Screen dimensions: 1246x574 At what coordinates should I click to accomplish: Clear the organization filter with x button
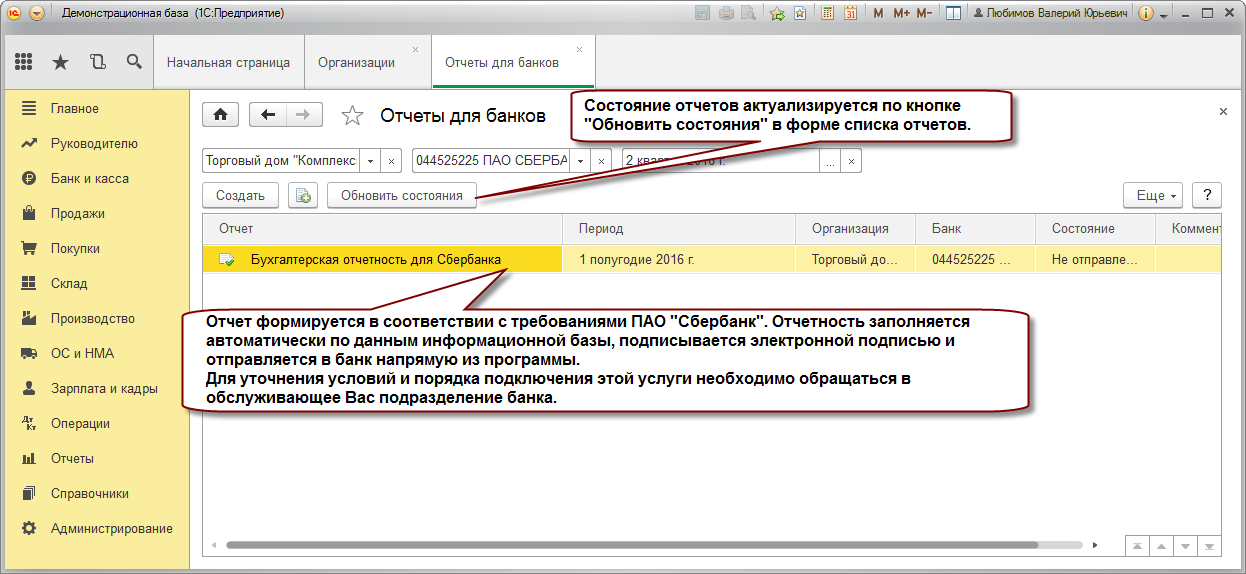click(392, 161)
